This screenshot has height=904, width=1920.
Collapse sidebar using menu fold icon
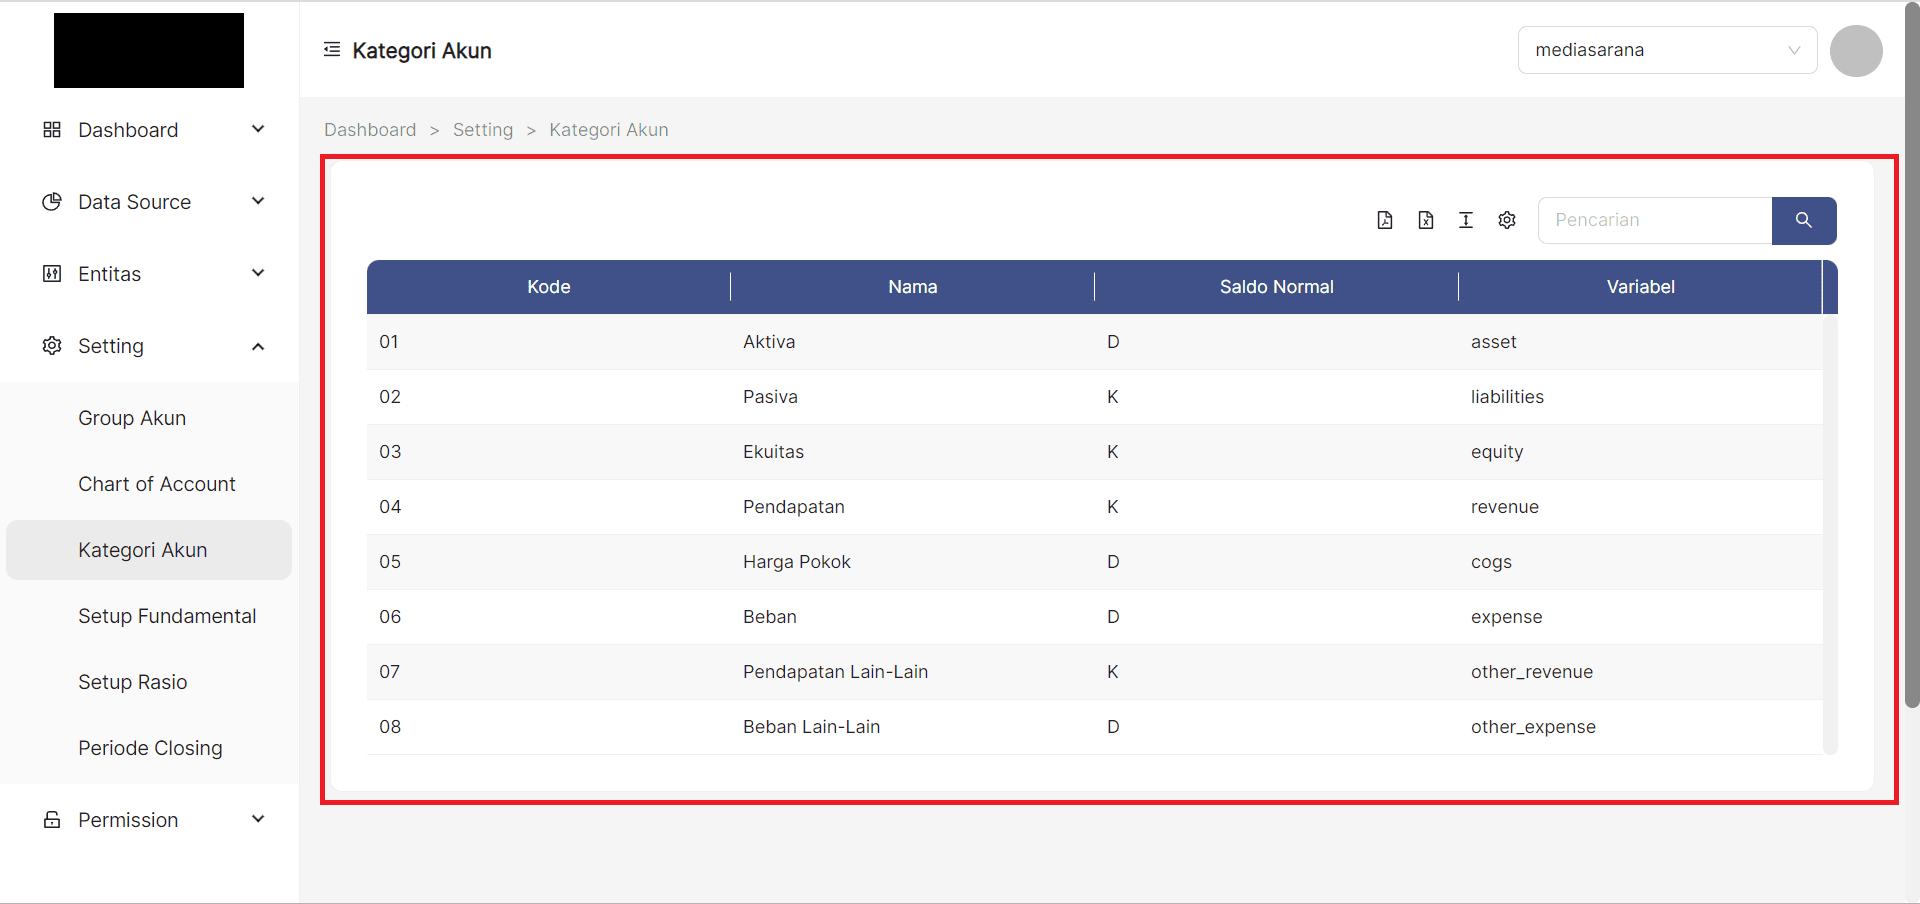tap(332, 50)
